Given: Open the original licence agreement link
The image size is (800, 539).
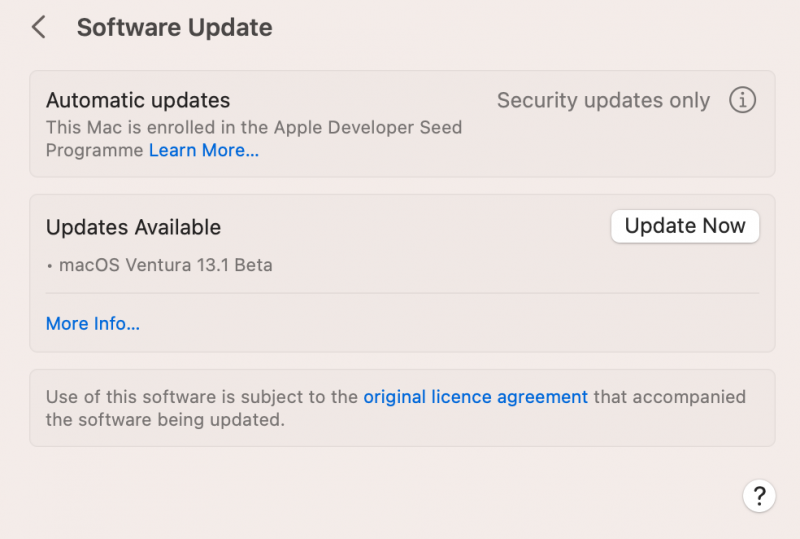Looking at the screenshot, I should pyautogui.click(x=475, y=397).
